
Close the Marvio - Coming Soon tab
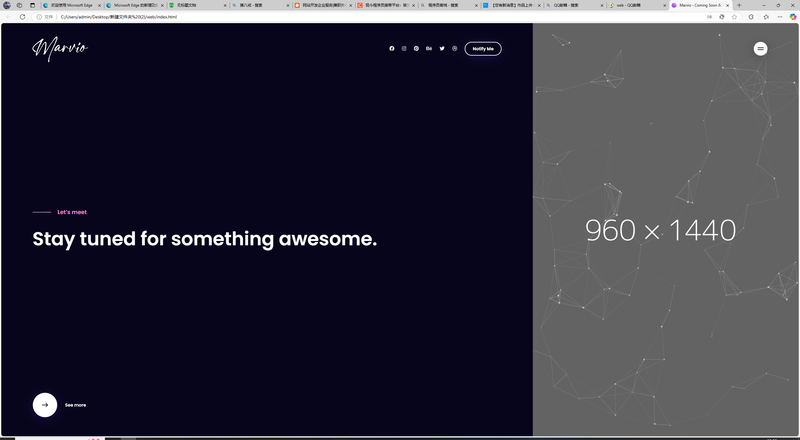[728, 5]
